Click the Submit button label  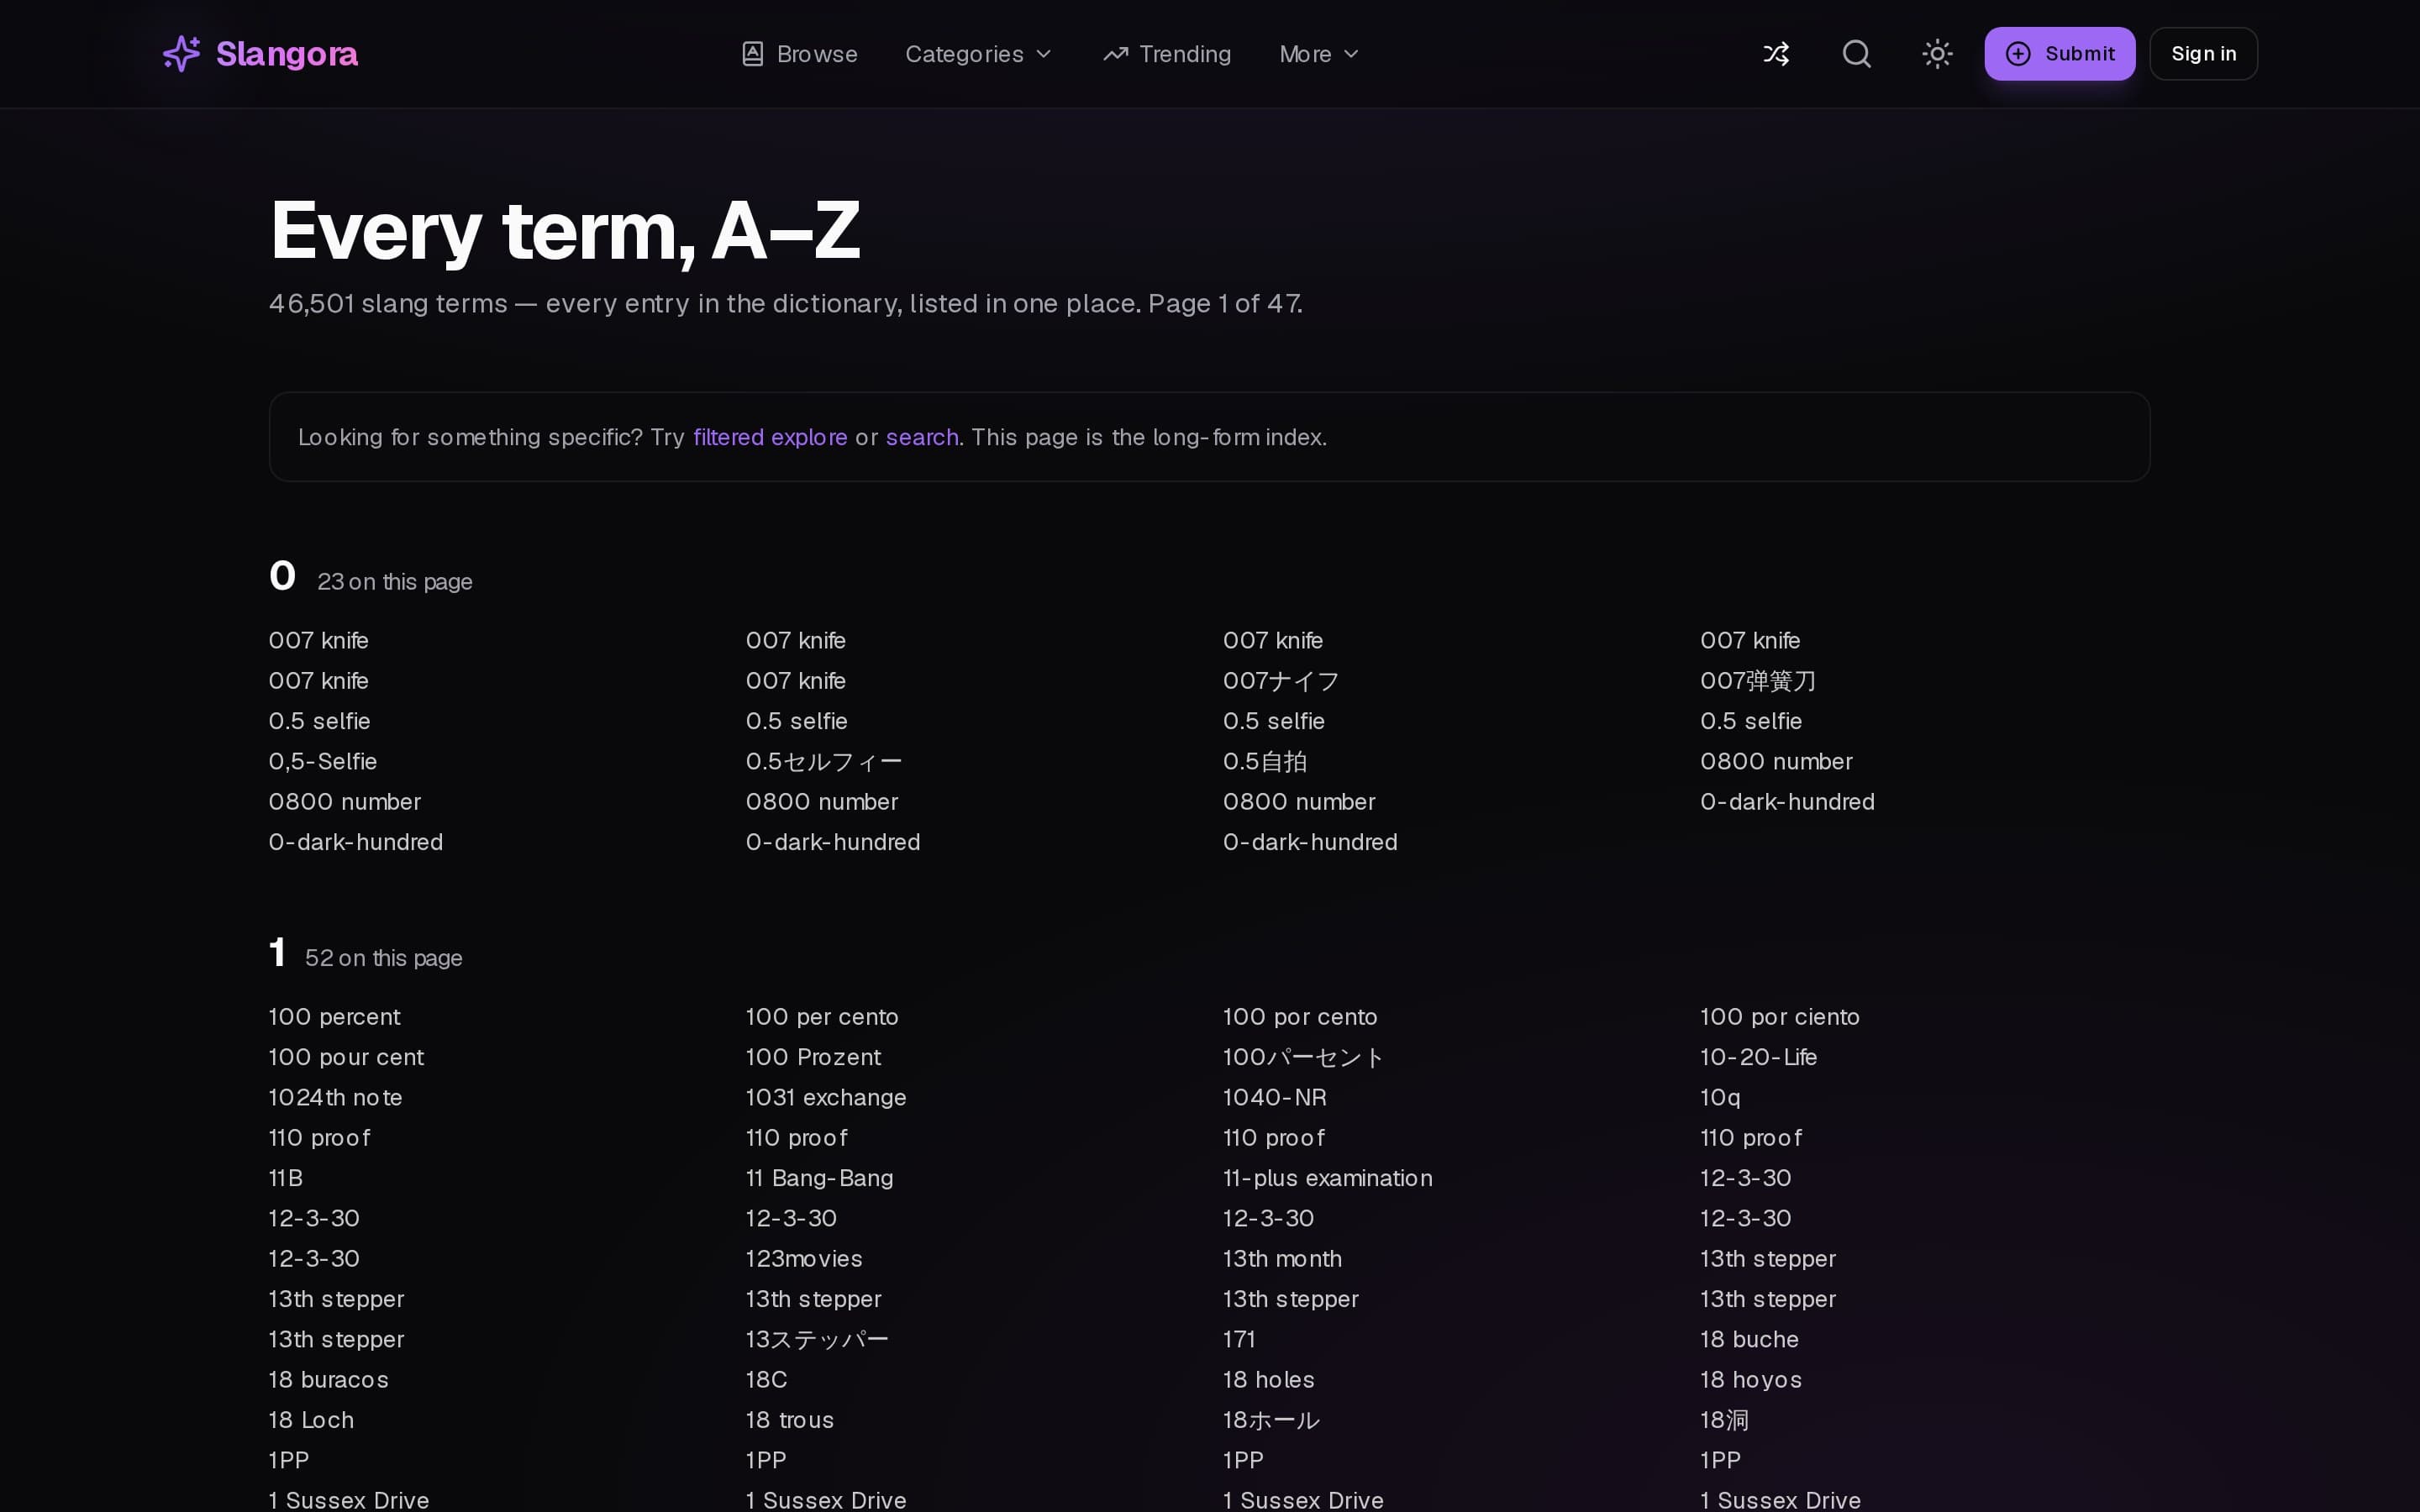(2080, 54)
